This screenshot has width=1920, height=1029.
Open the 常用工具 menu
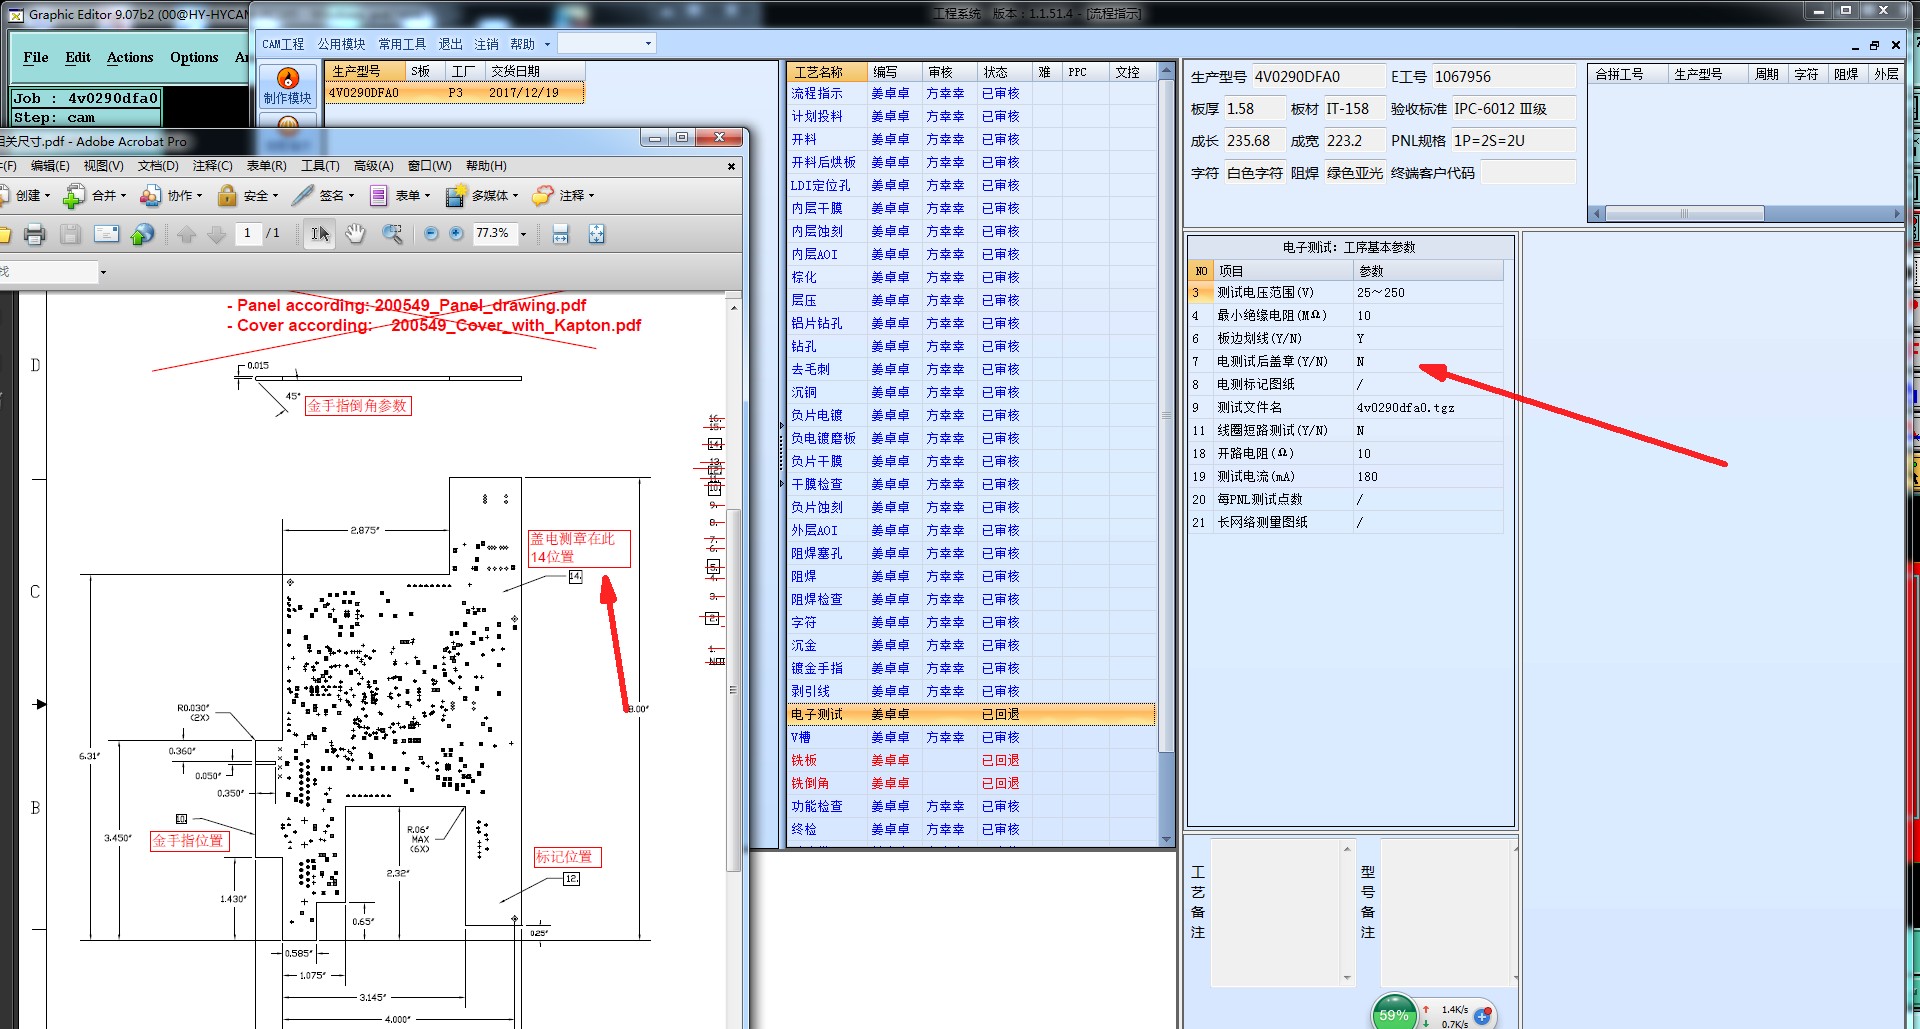click(x=402, y=44)
